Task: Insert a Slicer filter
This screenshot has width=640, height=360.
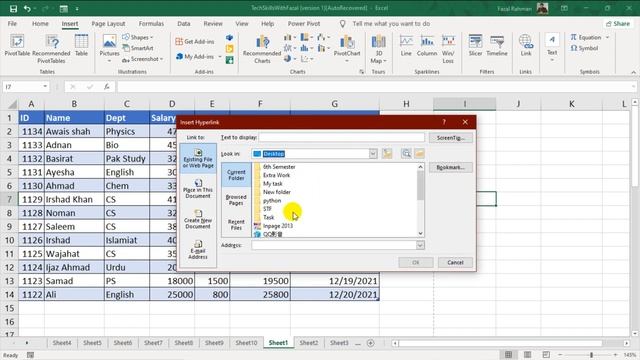Action: click(475, 46)
